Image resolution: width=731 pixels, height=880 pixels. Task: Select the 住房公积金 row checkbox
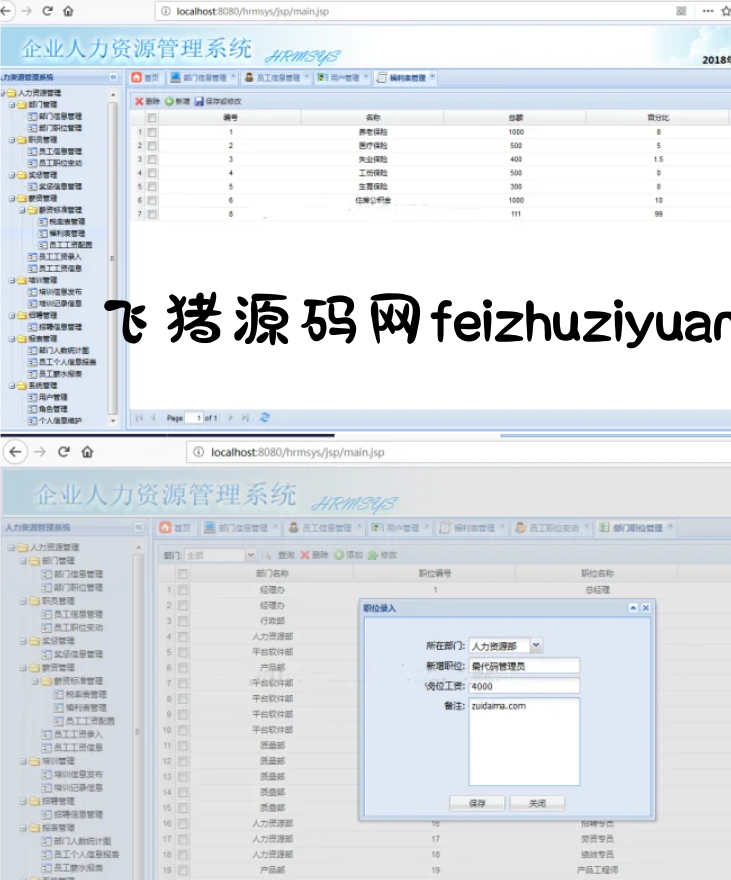coord(153,200)
